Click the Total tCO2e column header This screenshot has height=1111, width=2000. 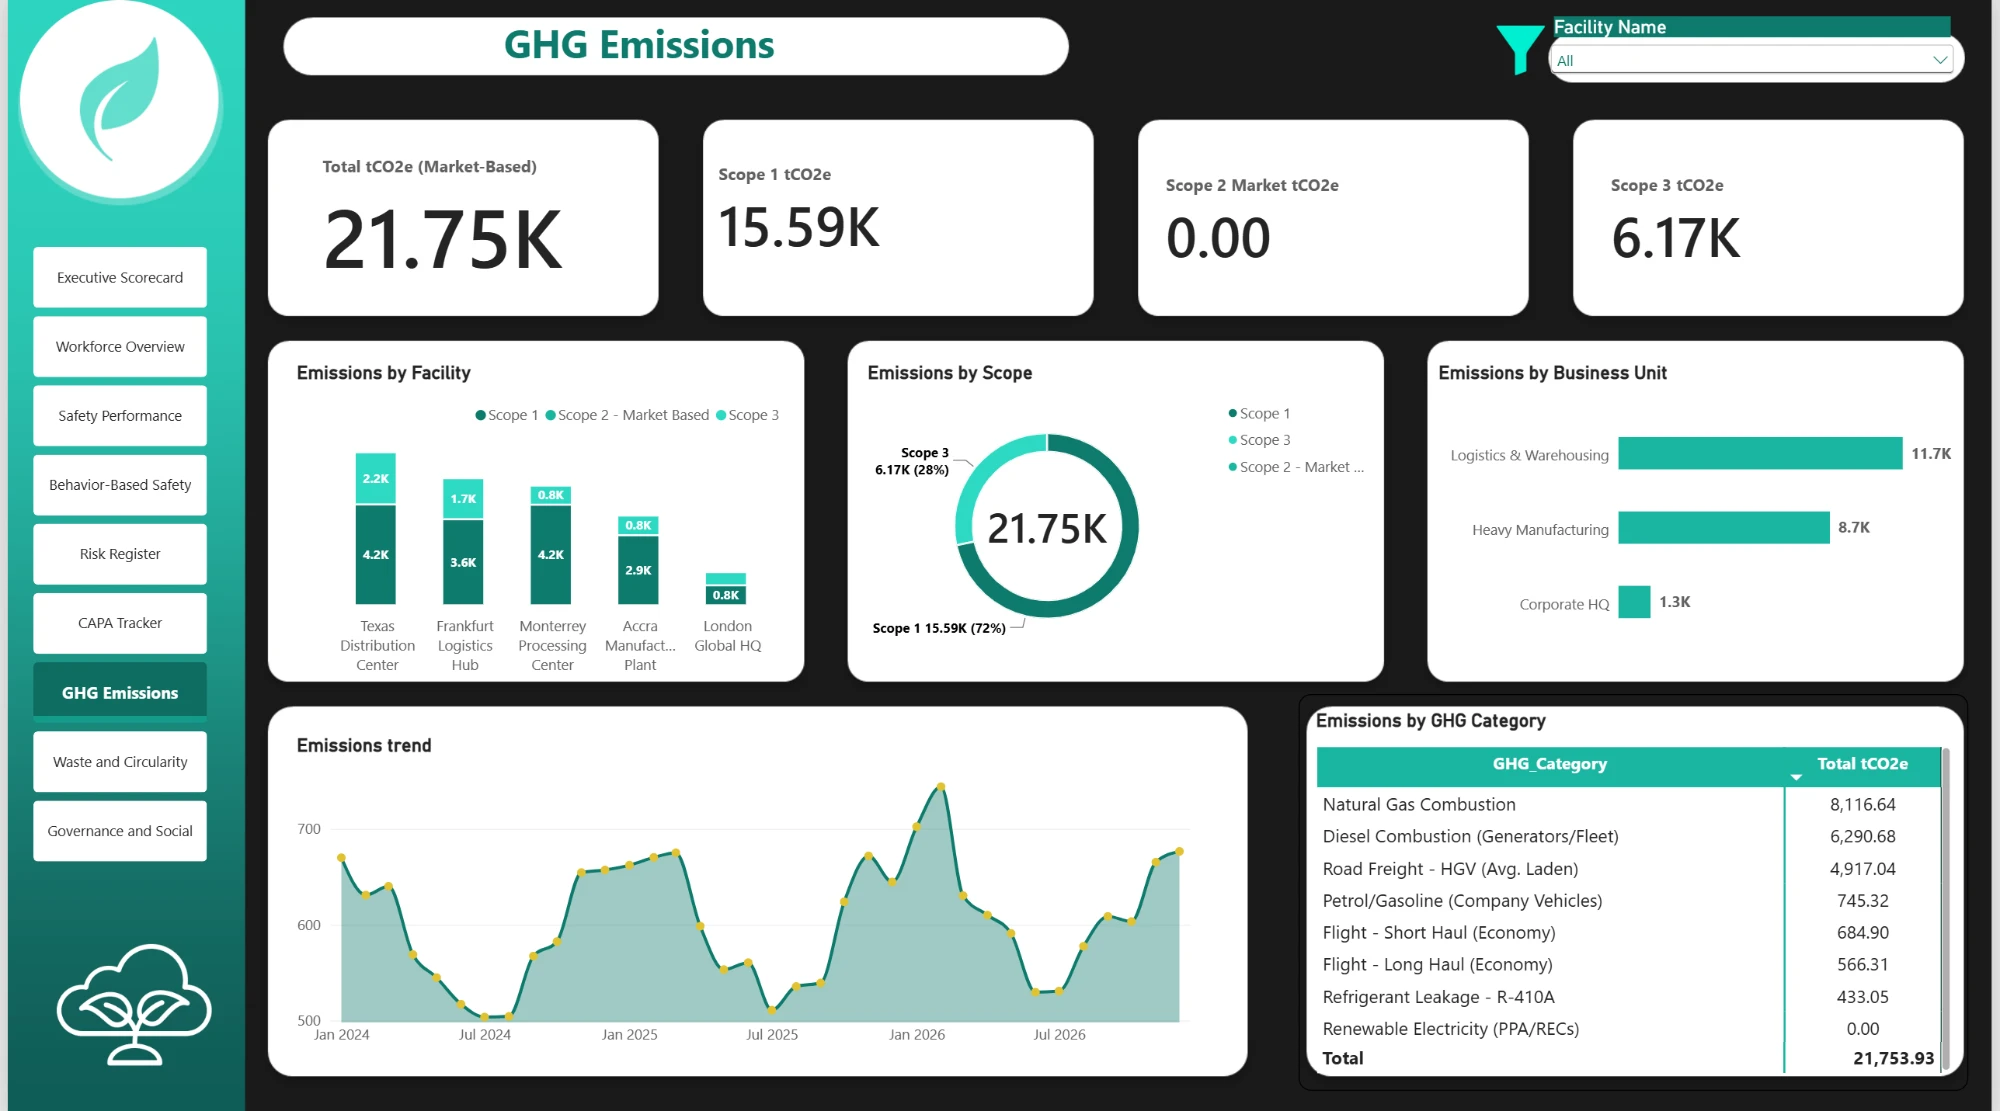1862,764
